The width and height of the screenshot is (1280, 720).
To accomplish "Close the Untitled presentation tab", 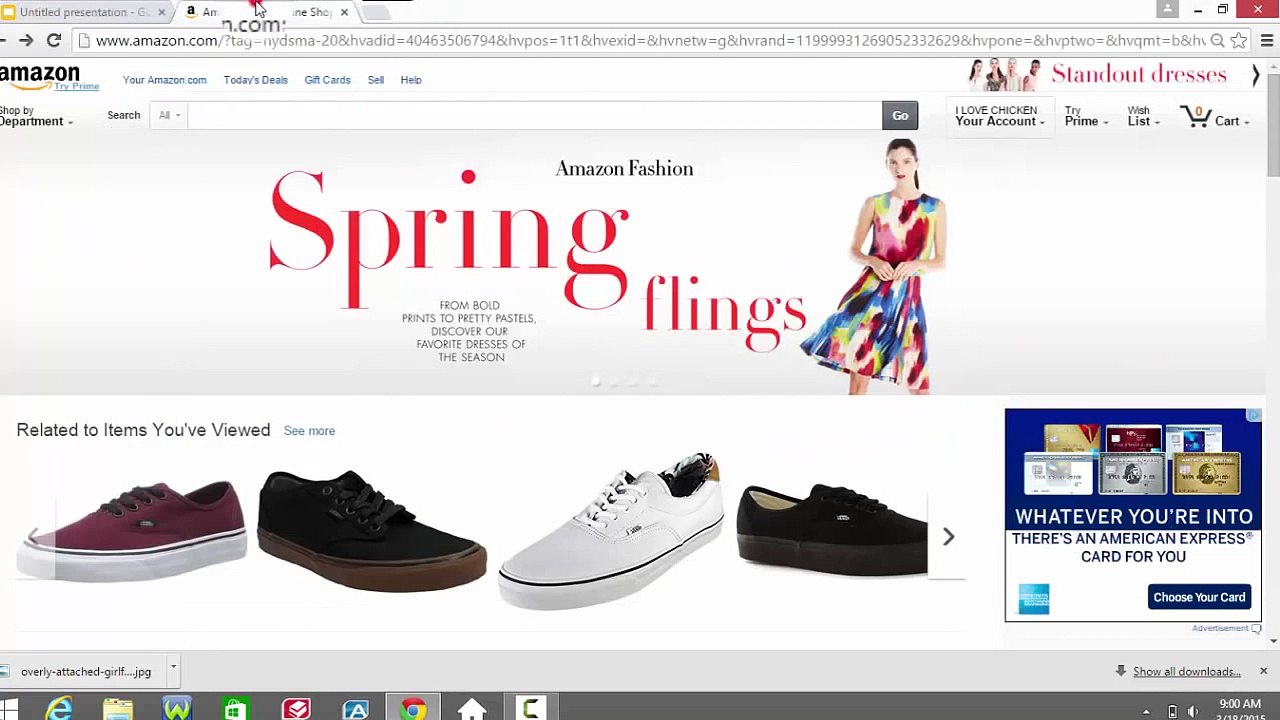I will point(161,12).
